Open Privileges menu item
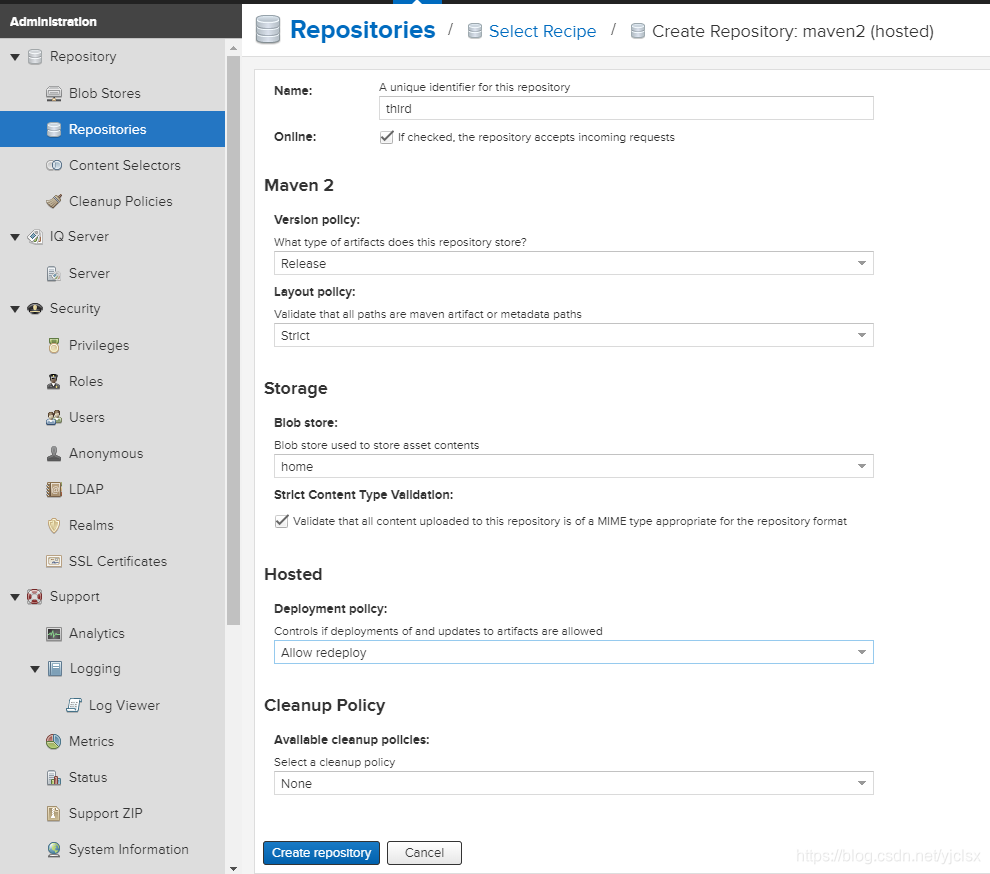 point(112,345)
